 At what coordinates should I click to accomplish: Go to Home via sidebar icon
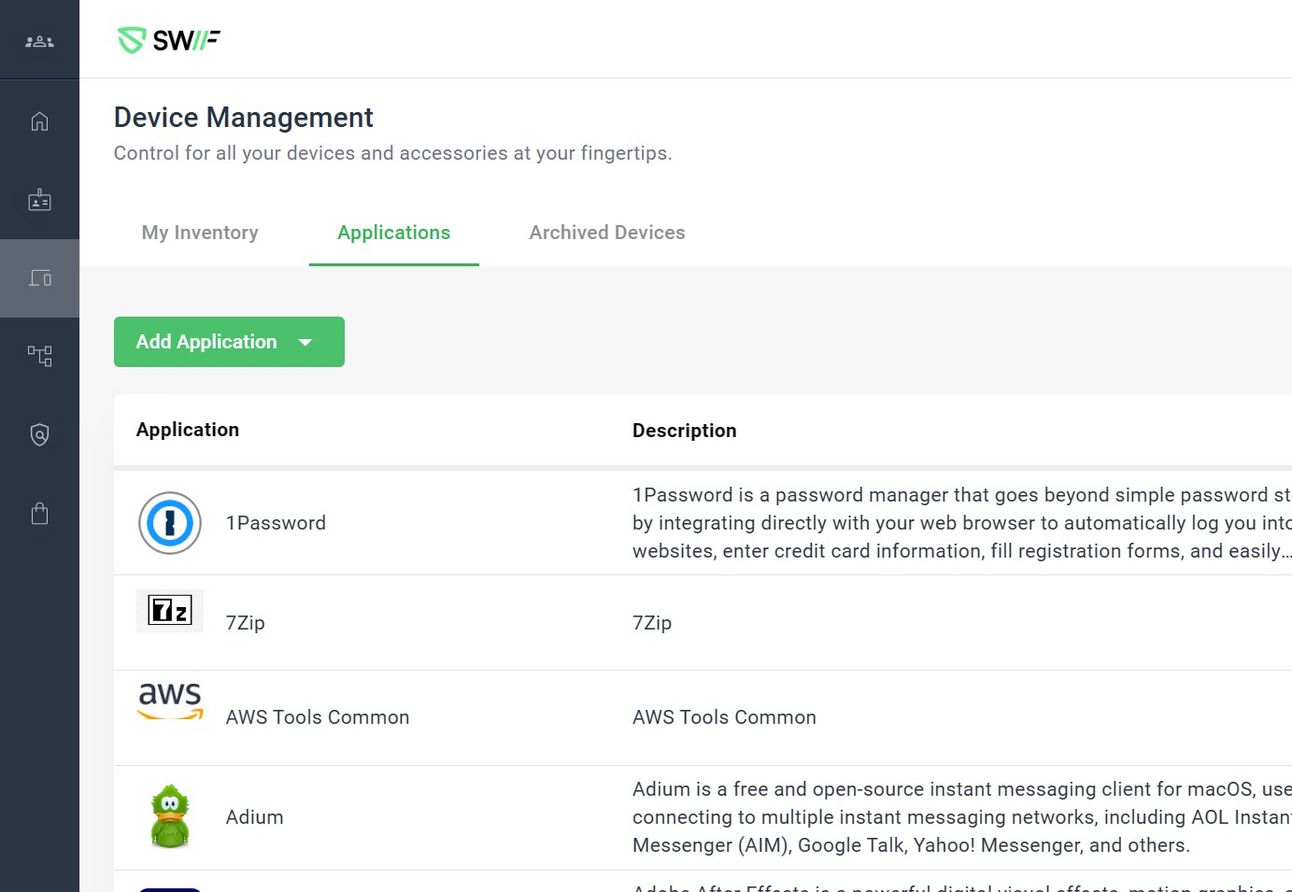click(x=39, y=122)
